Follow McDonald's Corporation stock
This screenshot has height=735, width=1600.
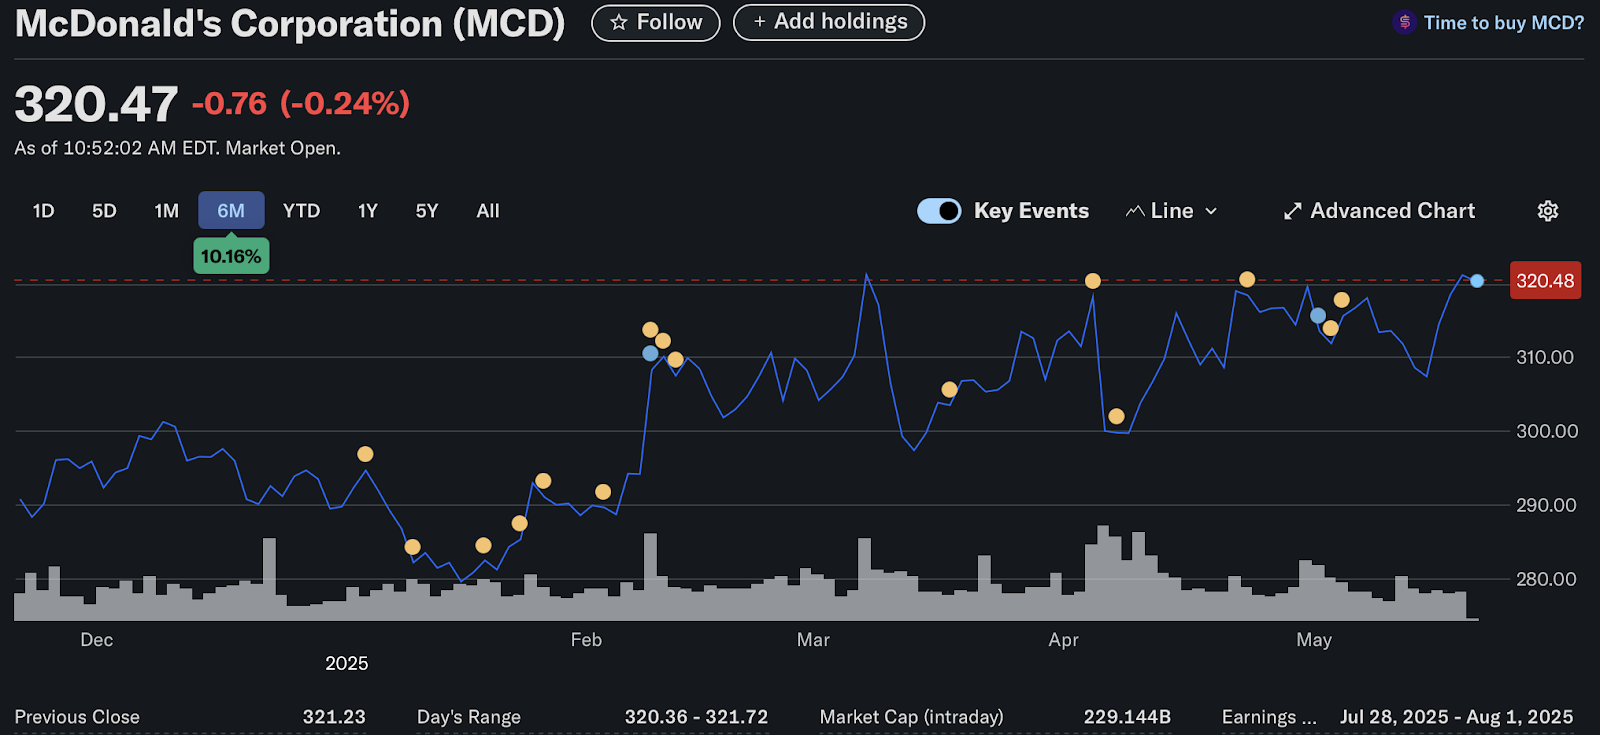click(656, 22)
